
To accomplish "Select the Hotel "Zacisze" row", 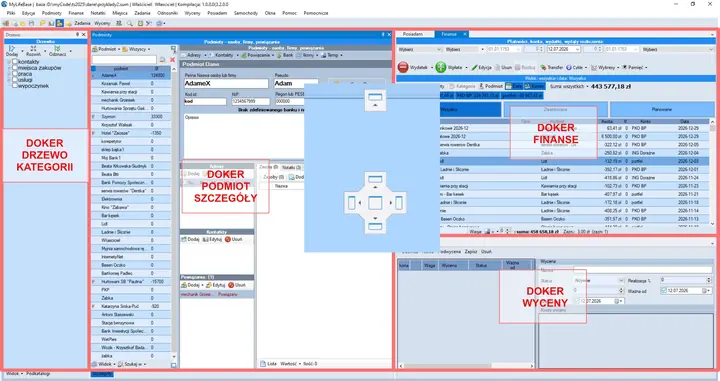I will [x=131, y=133].
